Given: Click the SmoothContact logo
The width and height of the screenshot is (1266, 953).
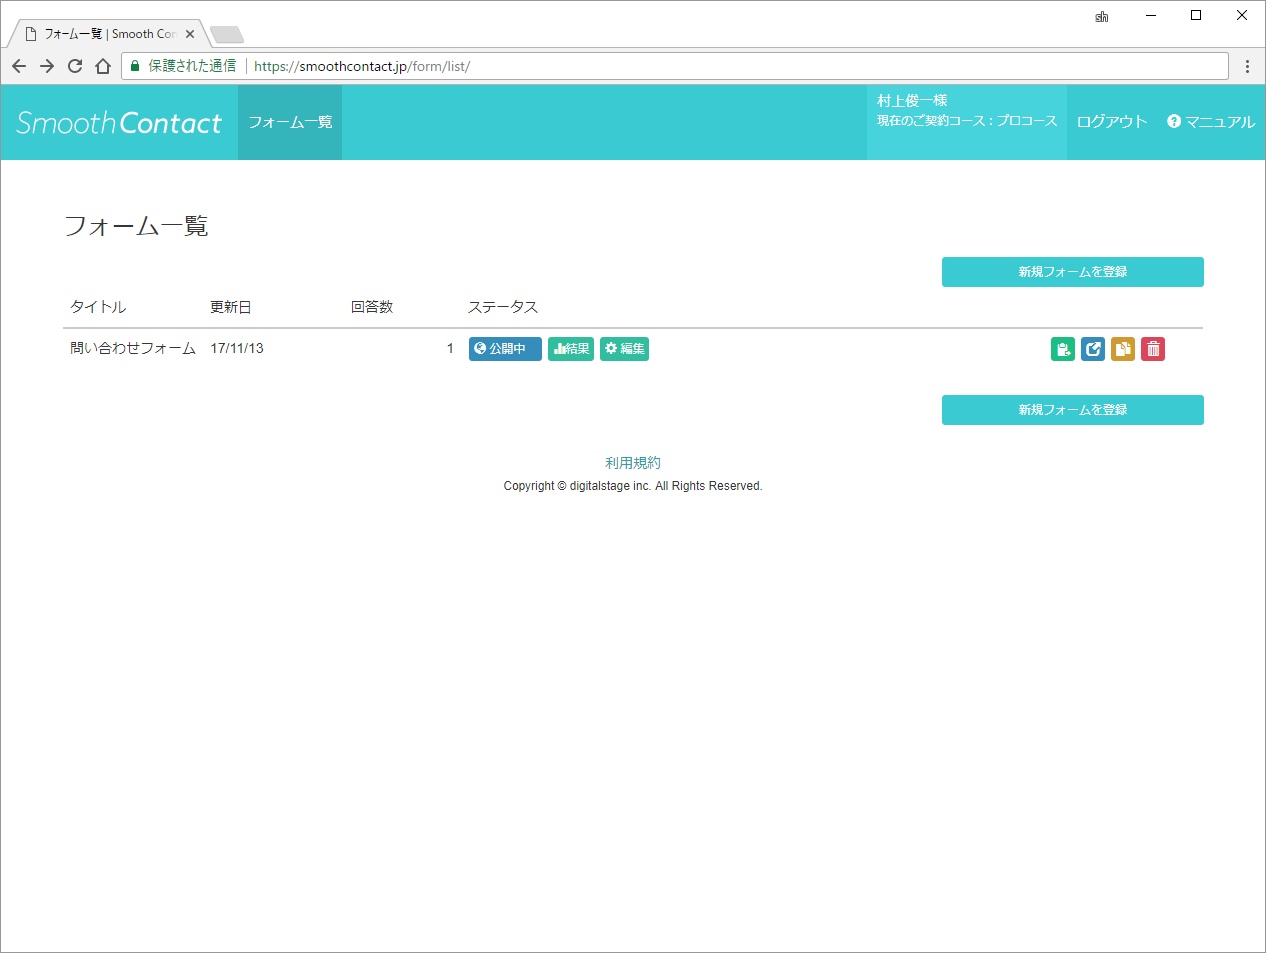Looking at the screenshot, I should 119,122.
